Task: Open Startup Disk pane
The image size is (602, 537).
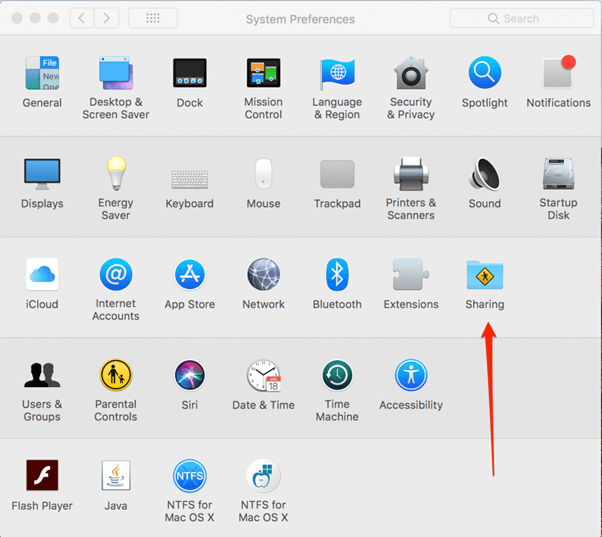Action: coord(559,174)
